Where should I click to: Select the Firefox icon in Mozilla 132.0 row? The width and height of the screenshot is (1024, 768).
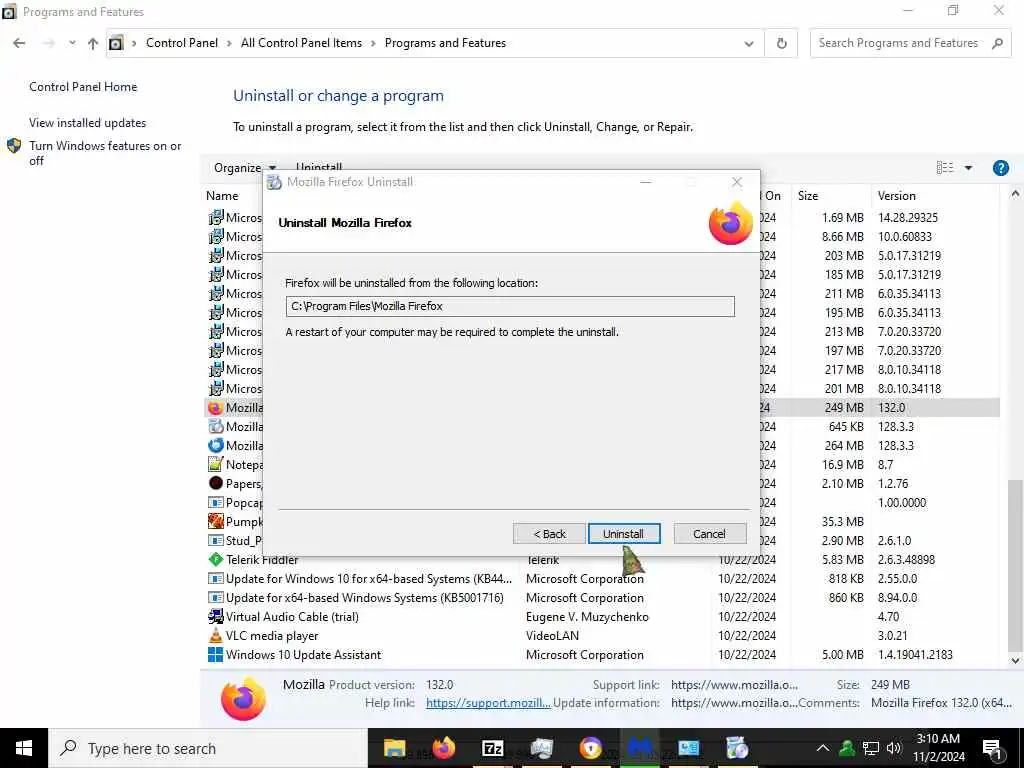click(x=216, y=408)
